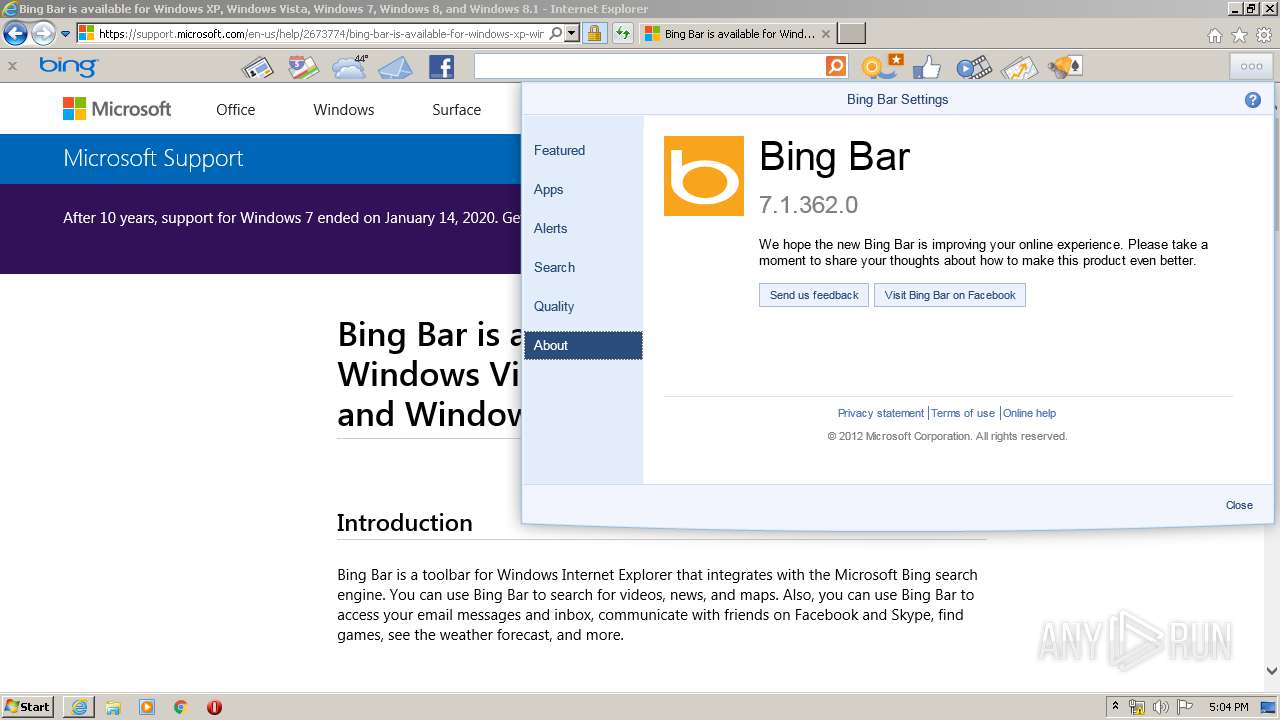
Task: Click the refresh page button
Action: click(x=623, y=34)
